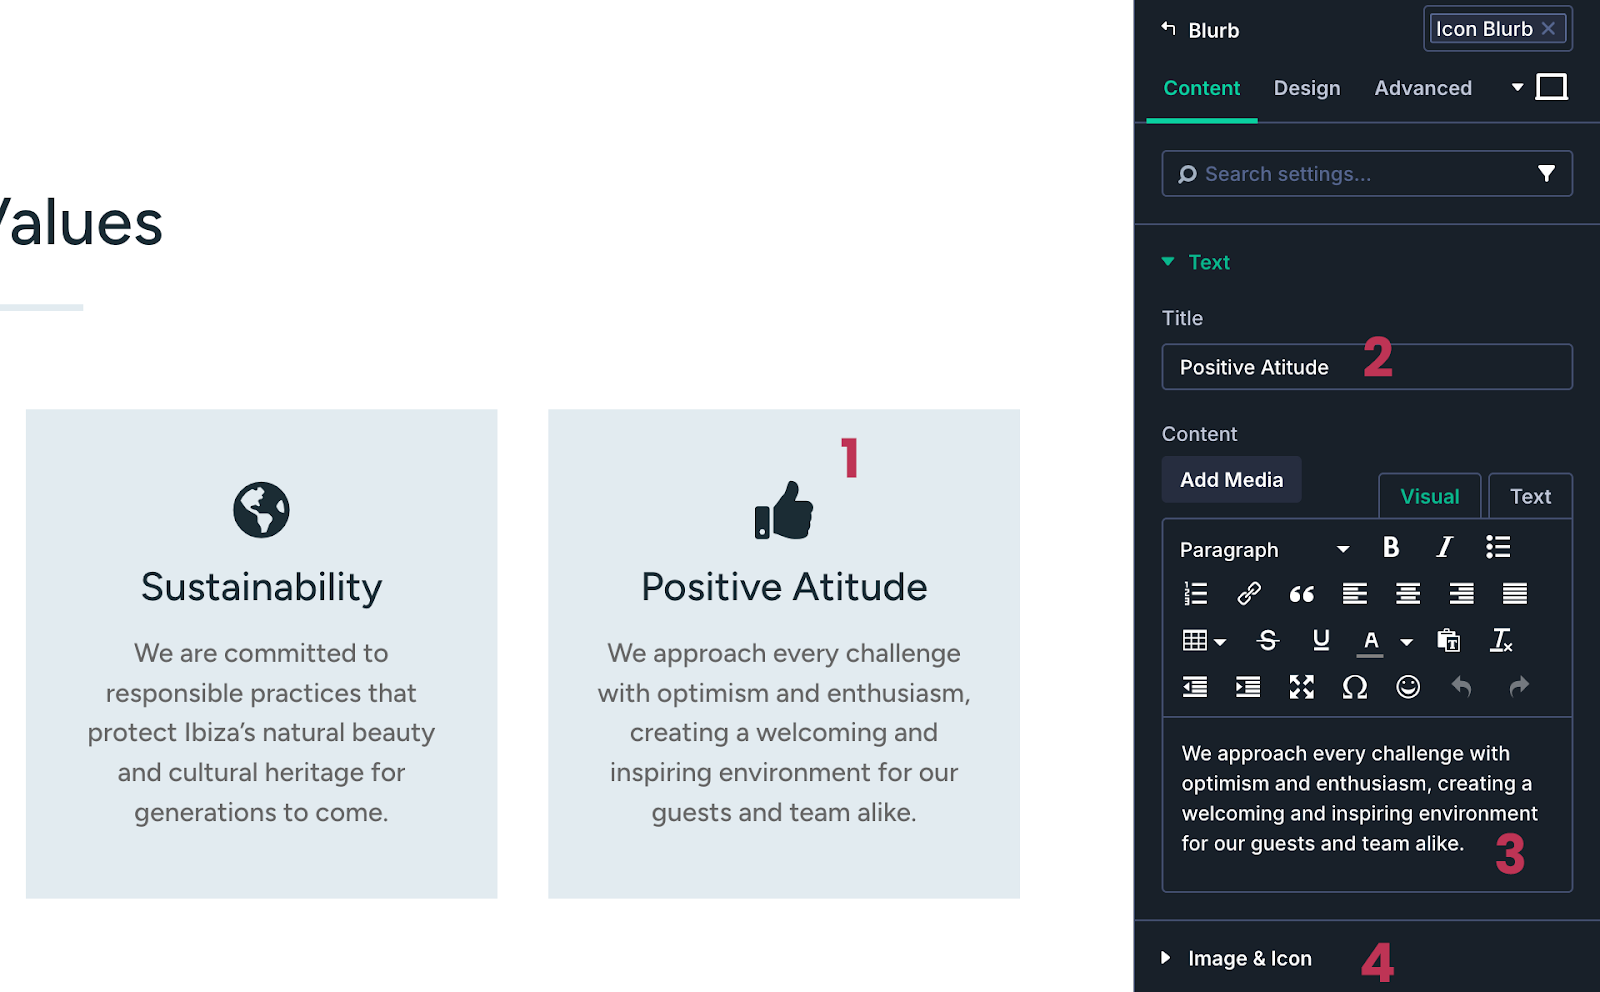1600x992 pixels.
Task: Apply bold formatting in the content editor
Action: 1391,548
